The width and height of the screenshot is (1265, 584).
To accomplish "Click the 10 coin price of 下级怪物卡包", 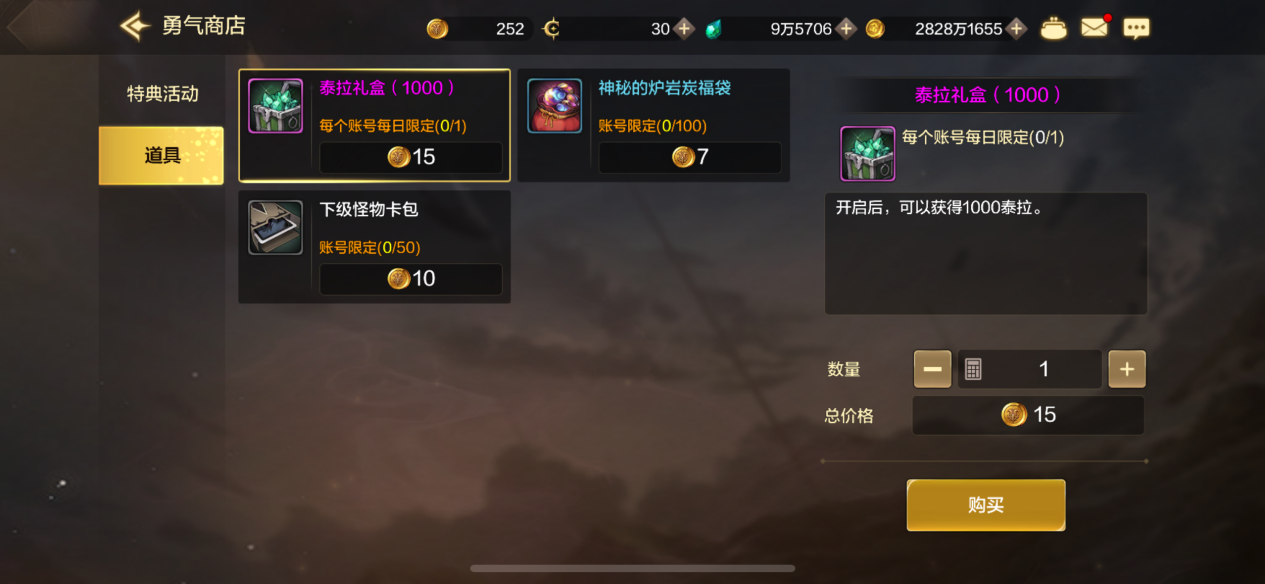I will 411,279.
